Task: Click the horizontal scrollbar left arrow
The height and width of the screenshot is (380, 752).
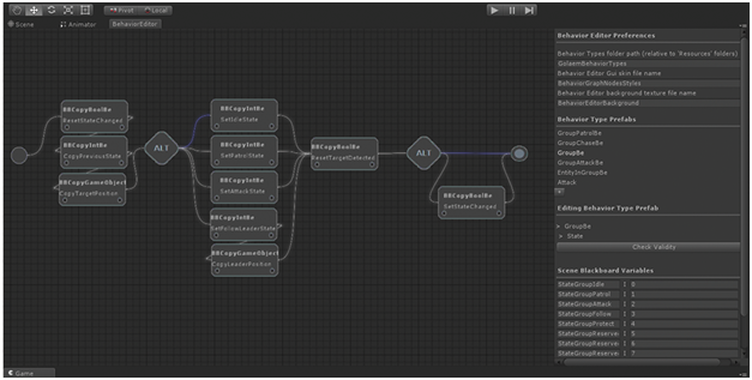Action: click(x=558, y=362)
